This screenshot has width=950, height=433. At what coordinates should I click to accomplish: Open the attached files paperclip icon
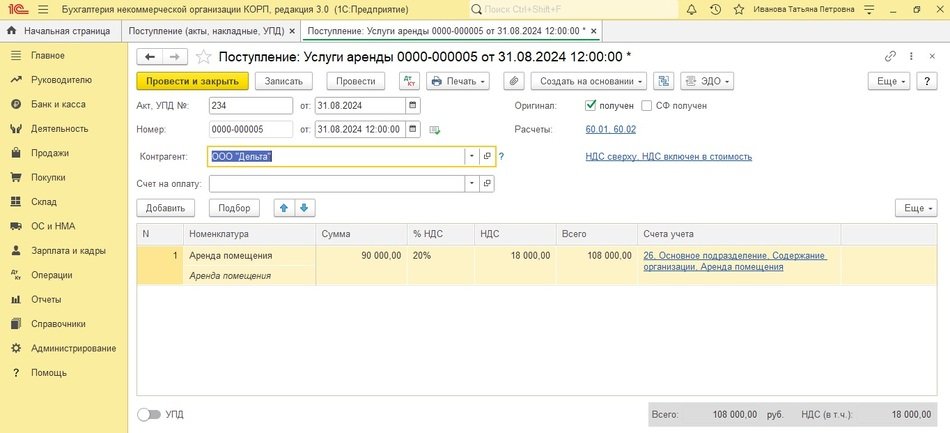(514, 81)
